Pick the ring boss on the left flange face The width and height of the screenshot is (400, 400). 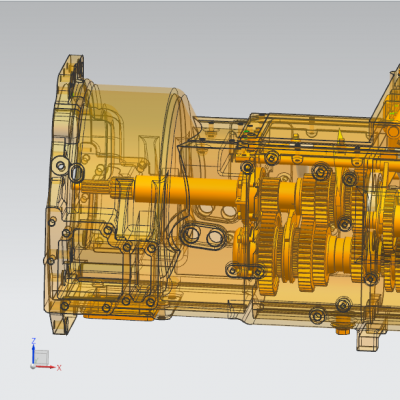click(61, 165)
